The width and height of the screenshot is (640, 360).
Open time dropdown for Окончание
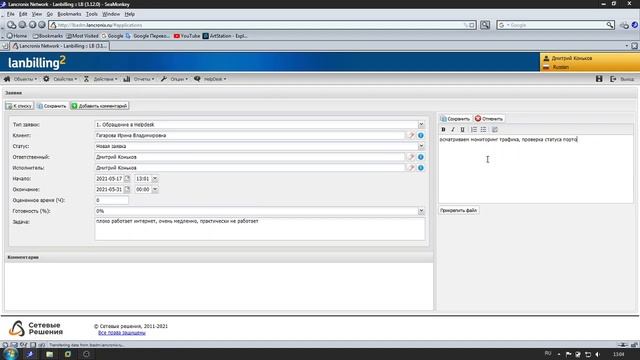pyautogui.click(x=155, y=189)
